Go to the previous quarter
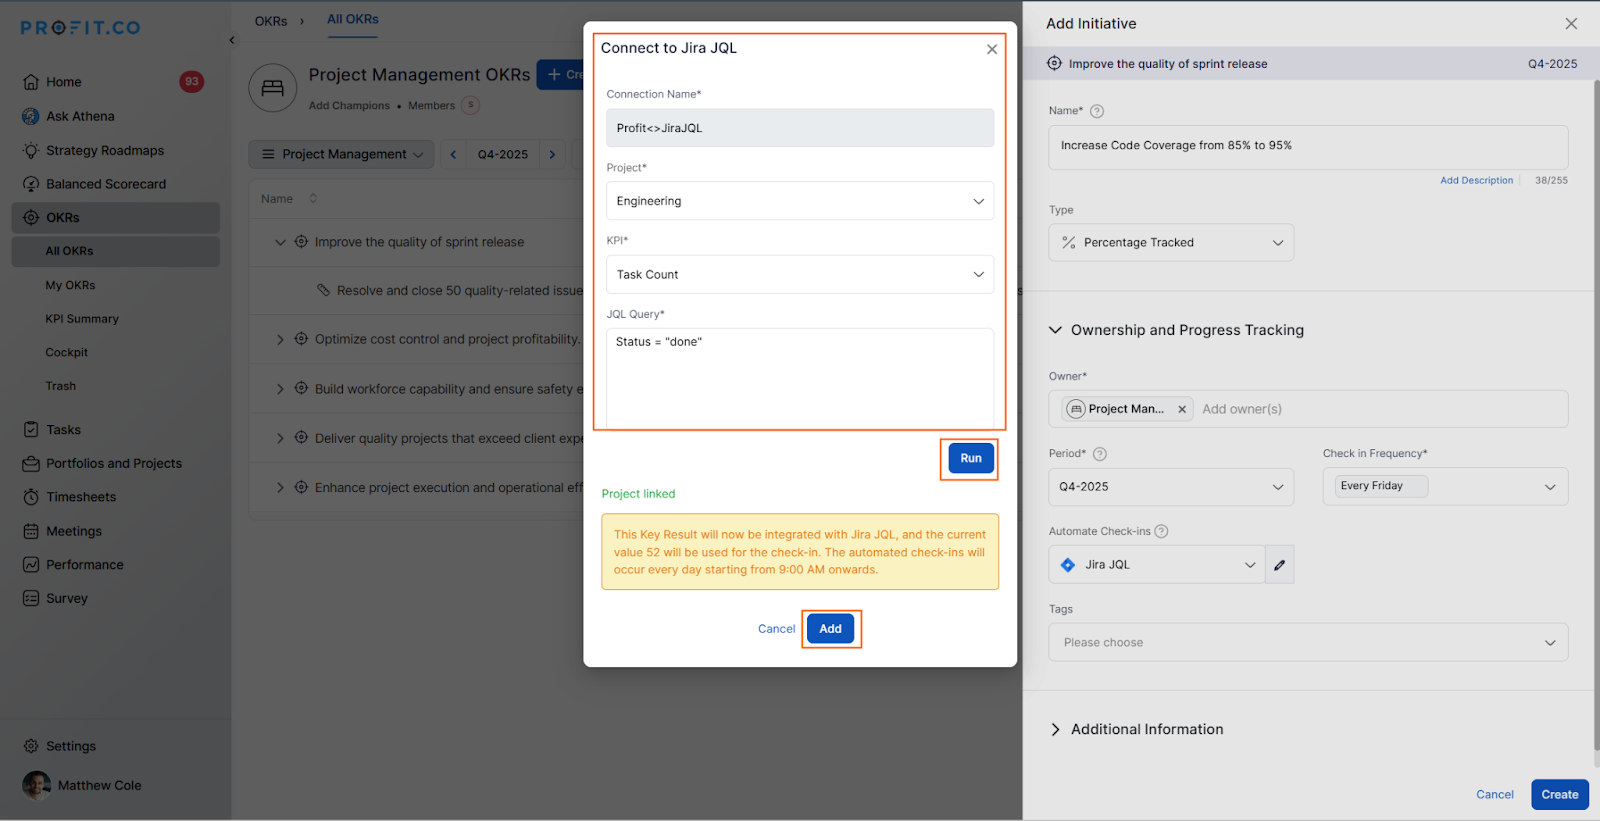1600x821 pixels. point(453,154)
